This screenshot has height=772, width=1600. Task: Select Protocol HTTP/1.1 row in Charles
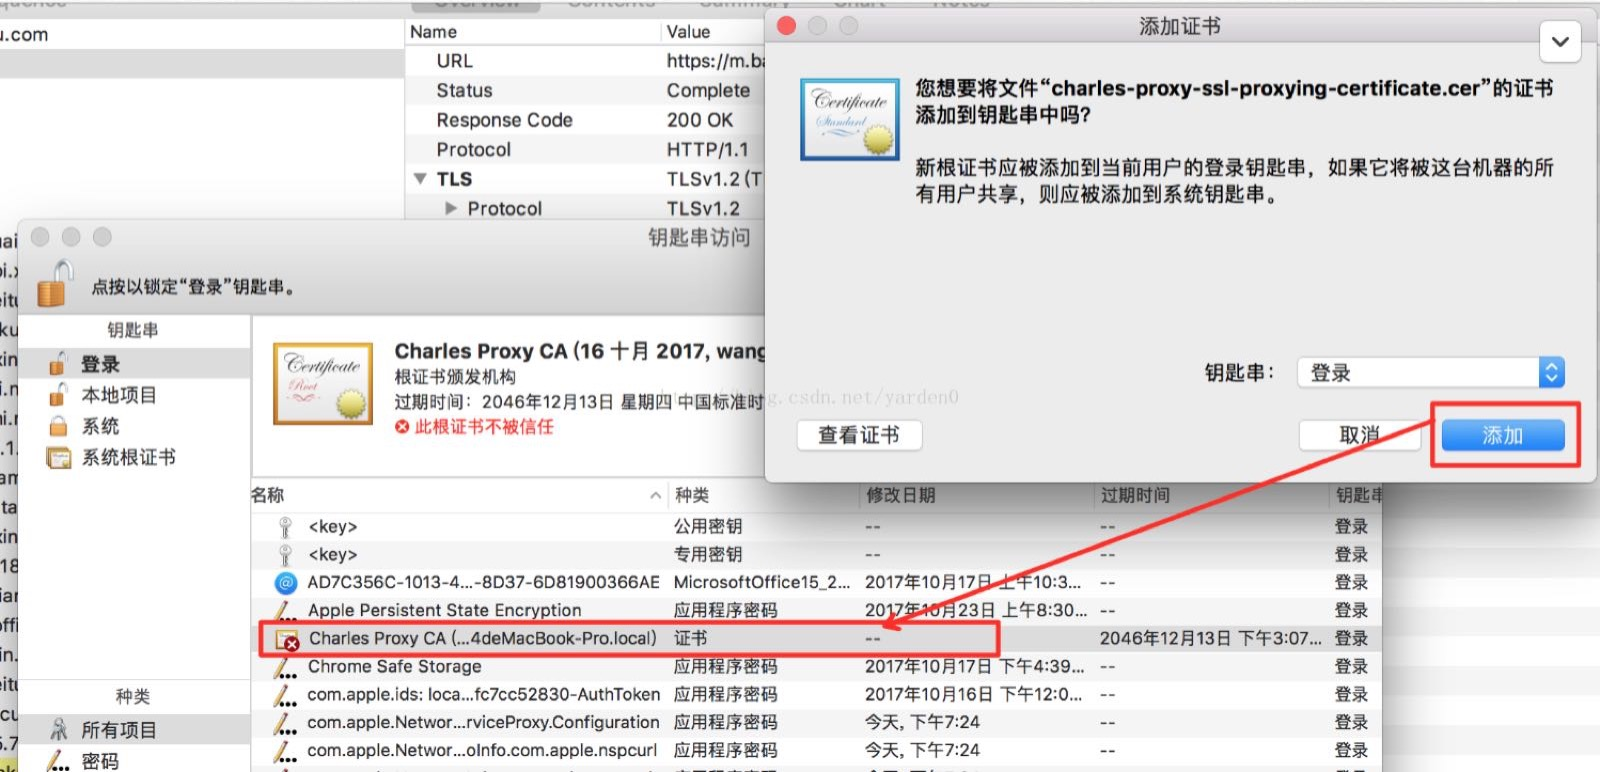pos(585,149)
